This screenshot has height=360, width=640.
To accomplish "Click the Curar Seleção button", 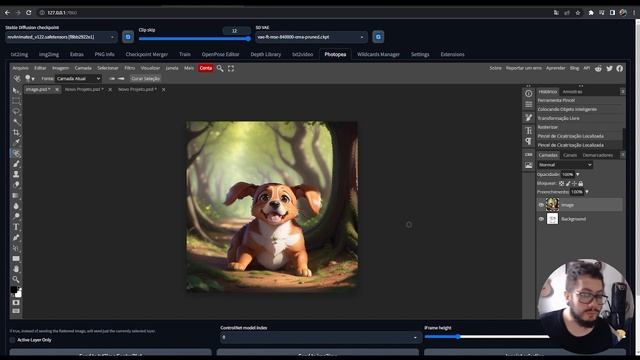I will [x=145, y=78].
